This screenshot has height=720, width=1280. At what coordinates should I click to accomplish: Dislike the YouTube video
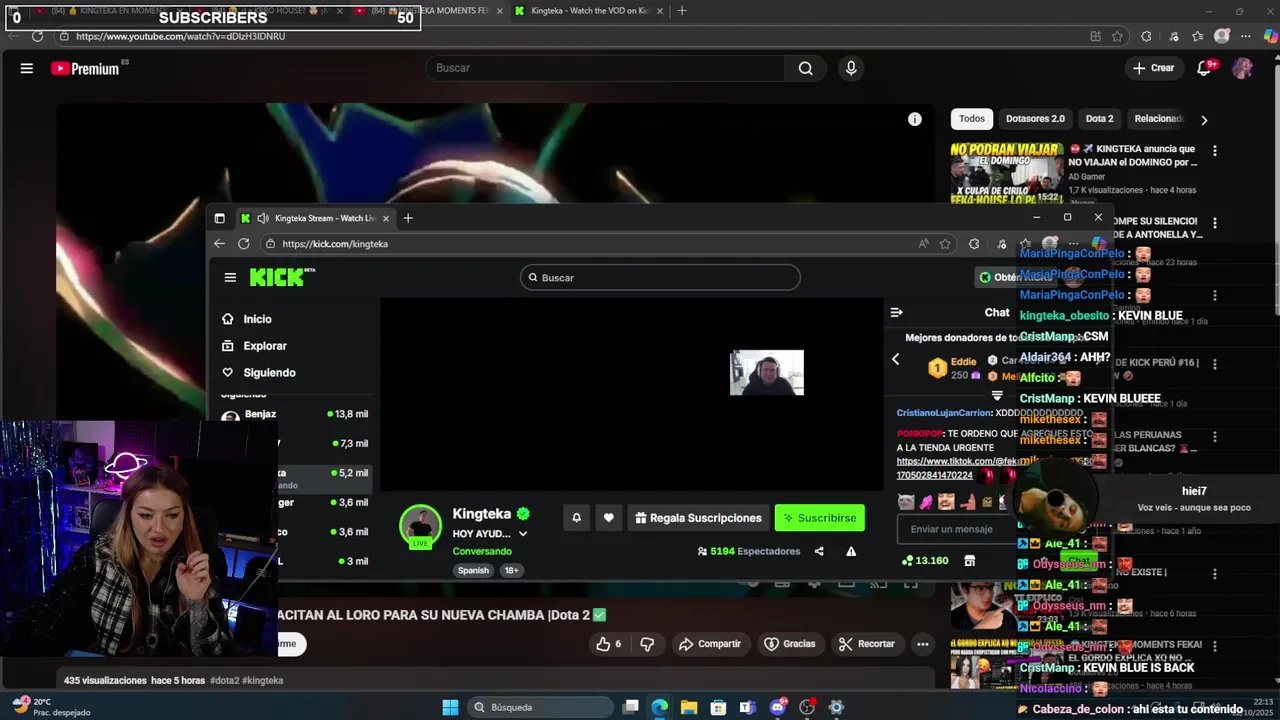[647, 644]
